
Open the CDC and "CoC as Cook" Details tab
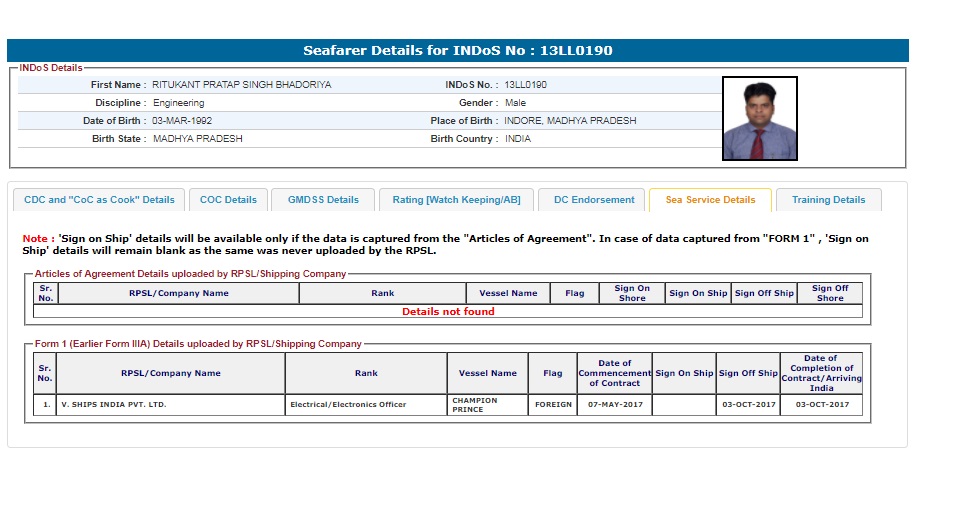tap(99, 200)
